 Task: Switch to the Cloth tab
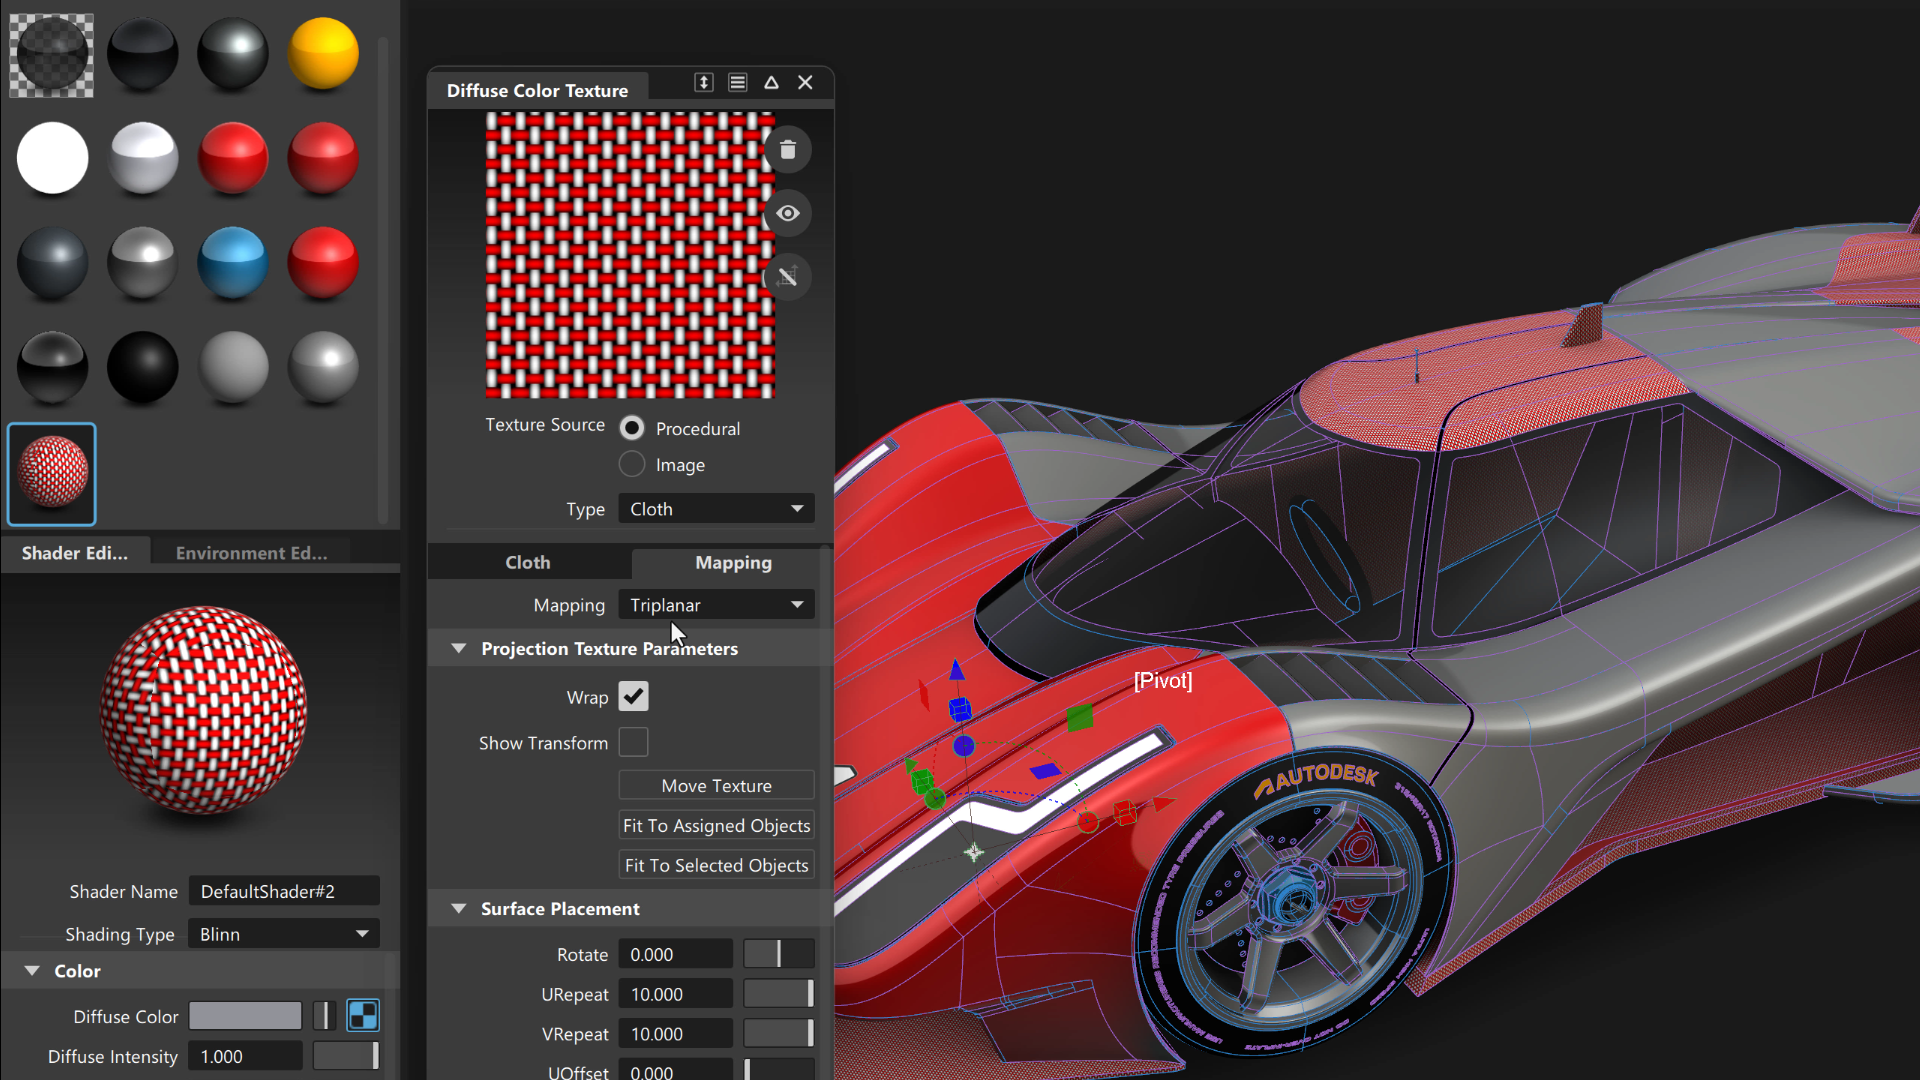coord(528,563)
